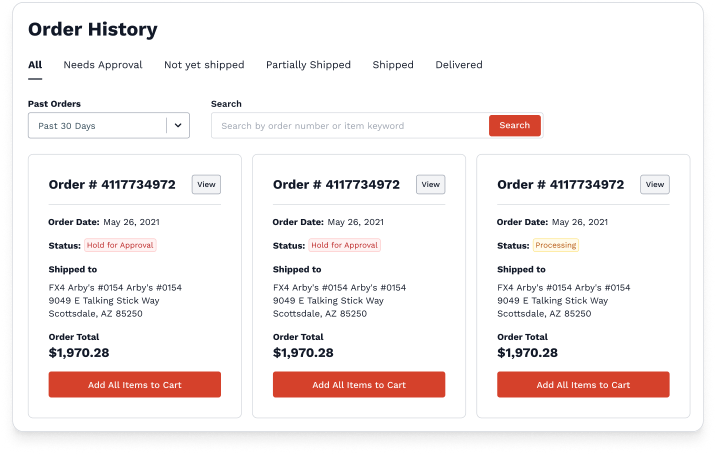Click the Processing status badge
The height and width of the screenshot is (454, 716).
point(556,245)
